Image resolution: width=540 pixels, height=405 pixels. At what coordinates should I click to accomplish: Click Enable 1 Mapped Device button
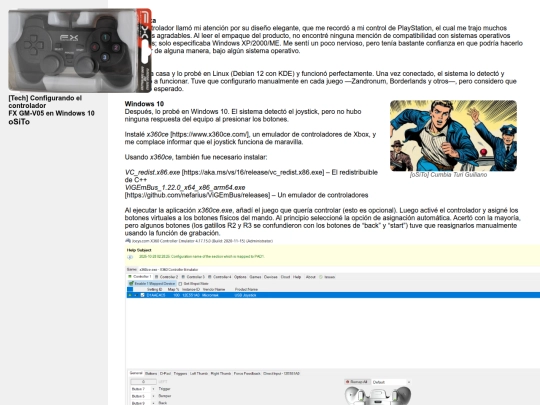click(152, 283)
